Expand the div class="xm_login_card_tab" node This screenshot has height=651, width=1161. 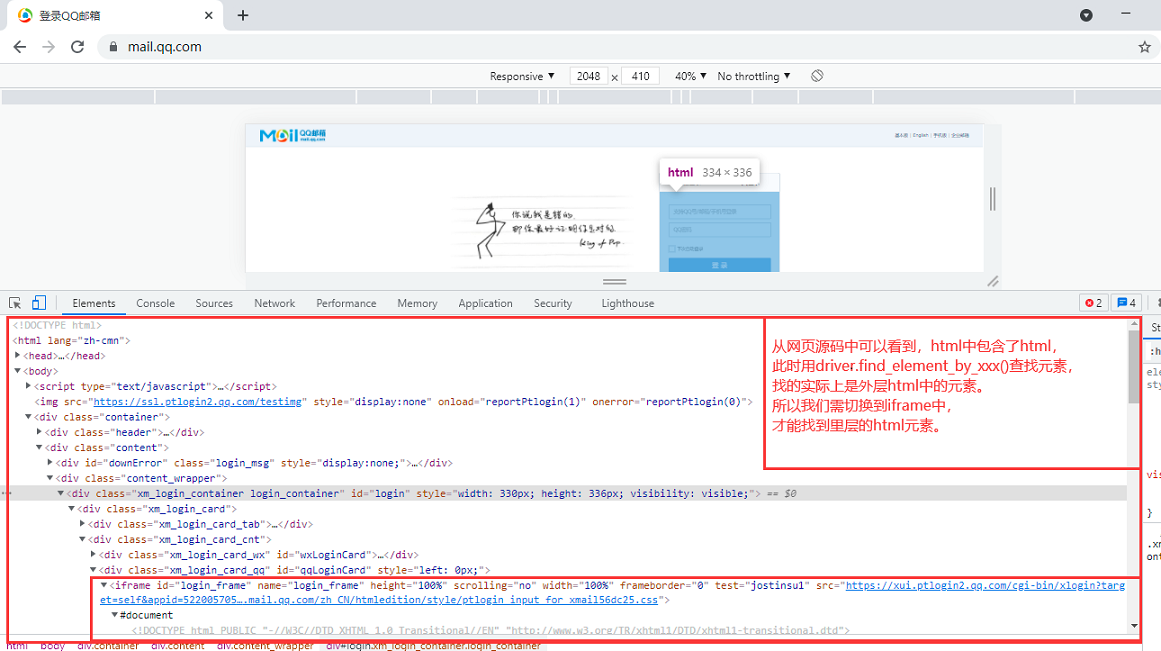point(82,524)
